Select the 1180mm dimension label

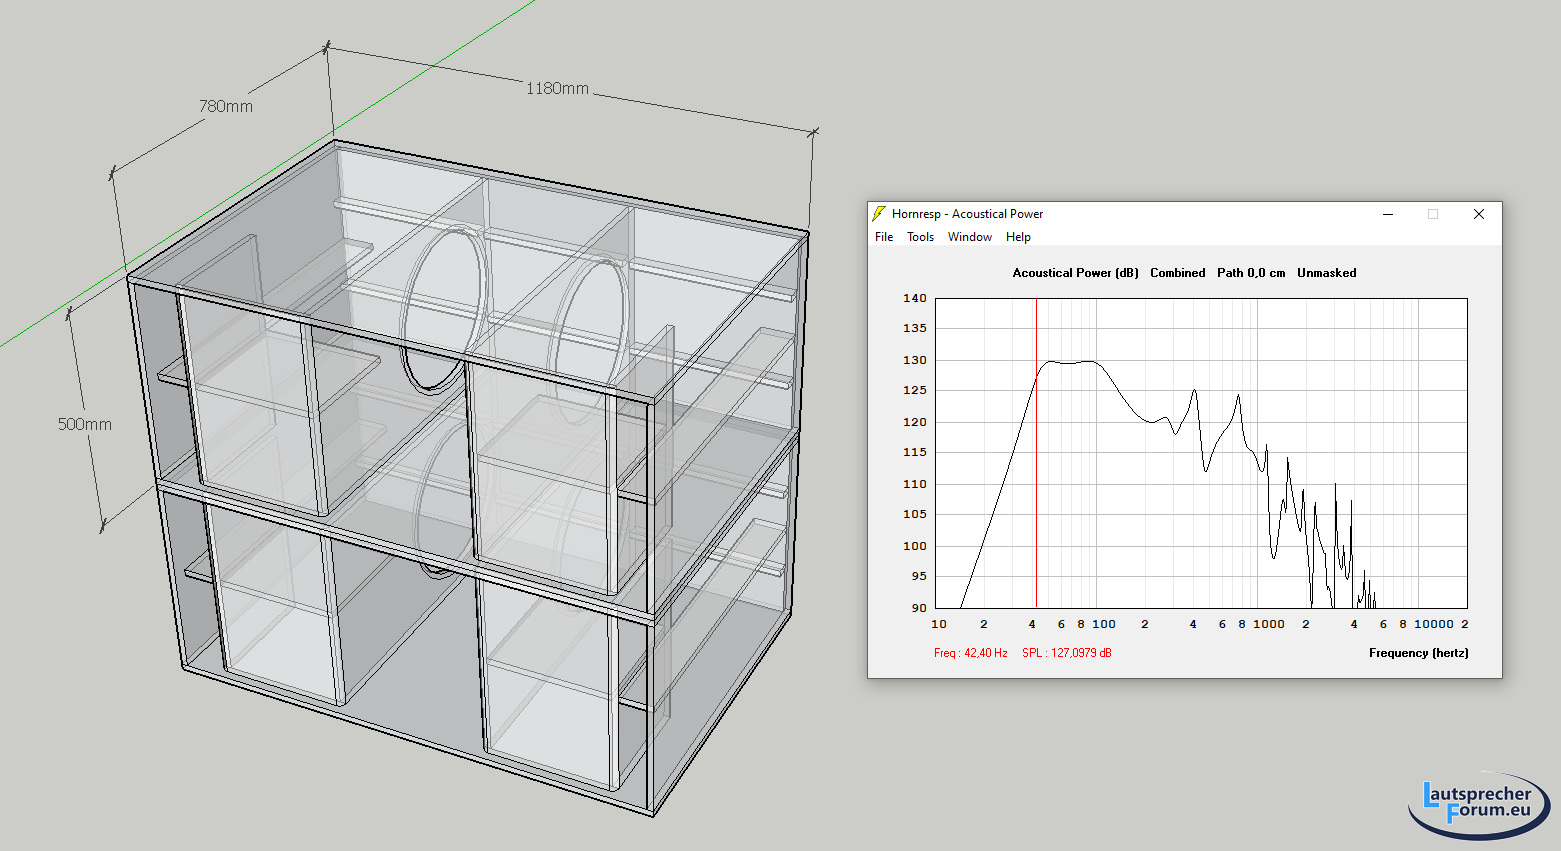(x=557, y=89)
